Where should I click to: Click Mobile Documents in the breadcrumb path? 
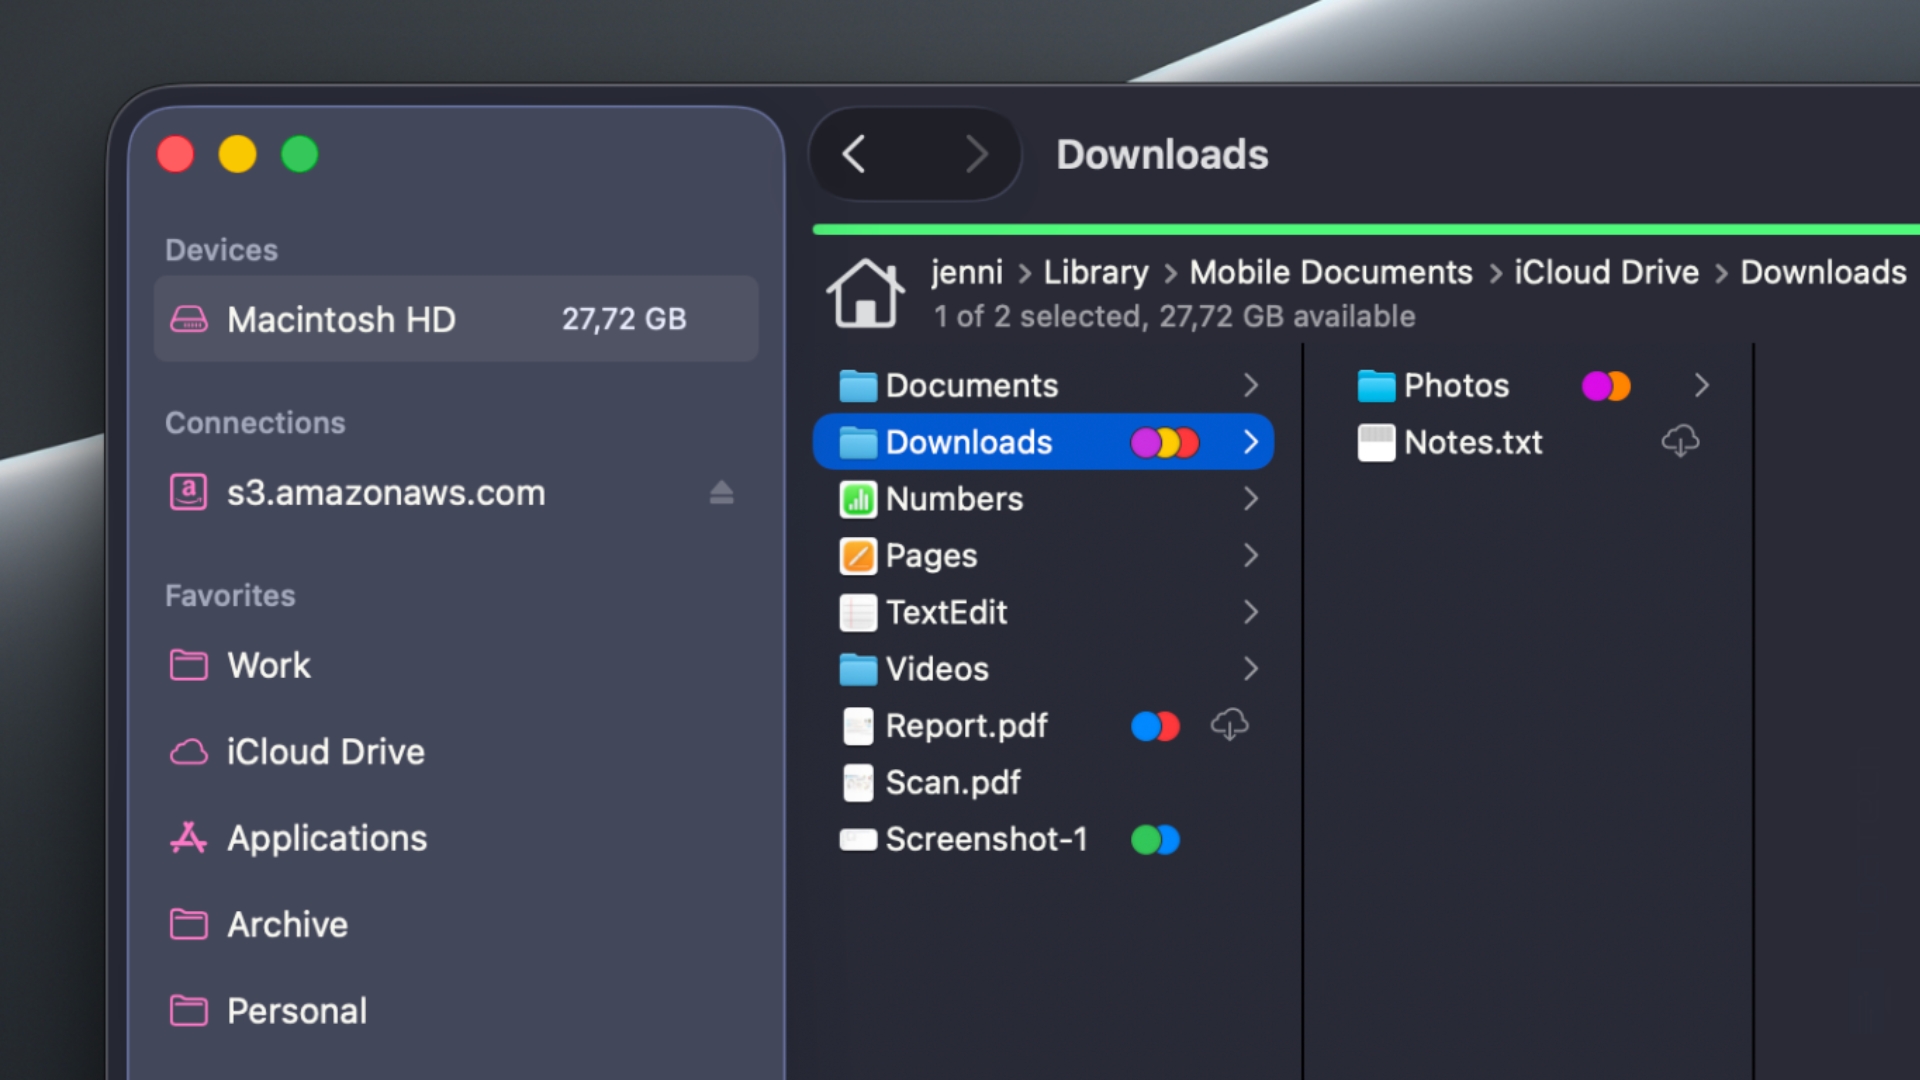(x=1330, y=272)
